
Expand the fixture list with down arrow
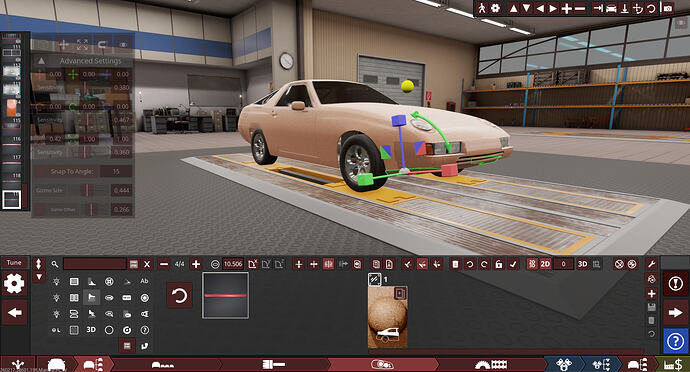click(x=39, y=277)
